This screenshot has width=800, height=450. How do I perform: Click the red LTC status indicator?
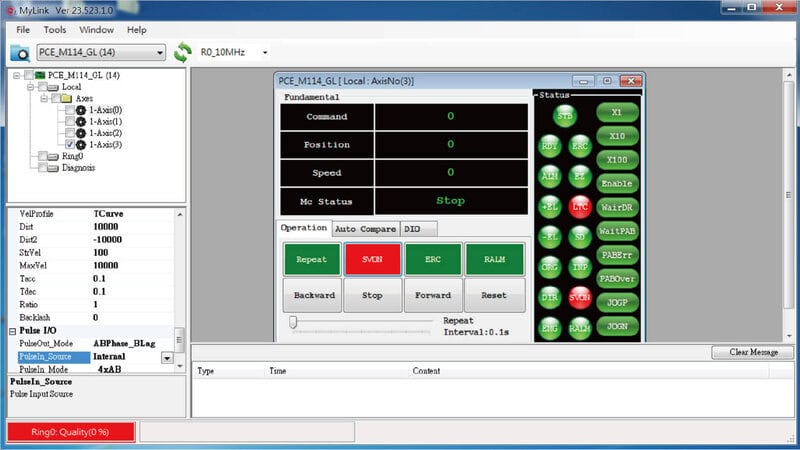pyautogui.click(x=580, y=207)
